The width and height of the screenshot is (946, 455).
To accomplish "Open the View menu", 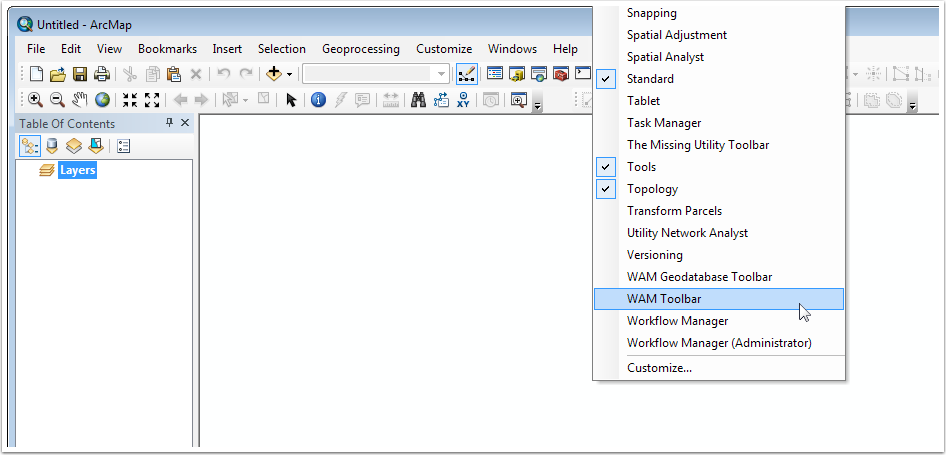I will (109, 49).
